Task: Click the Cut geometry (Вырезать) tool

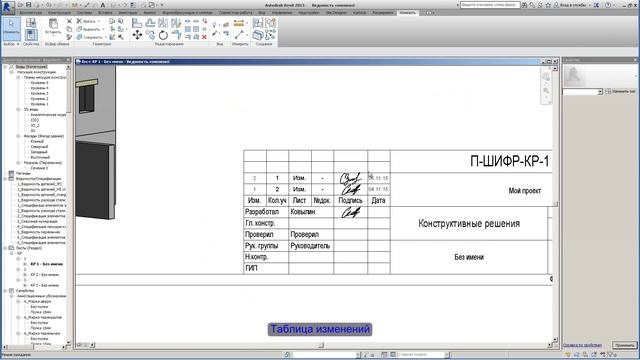Action: 89,29
